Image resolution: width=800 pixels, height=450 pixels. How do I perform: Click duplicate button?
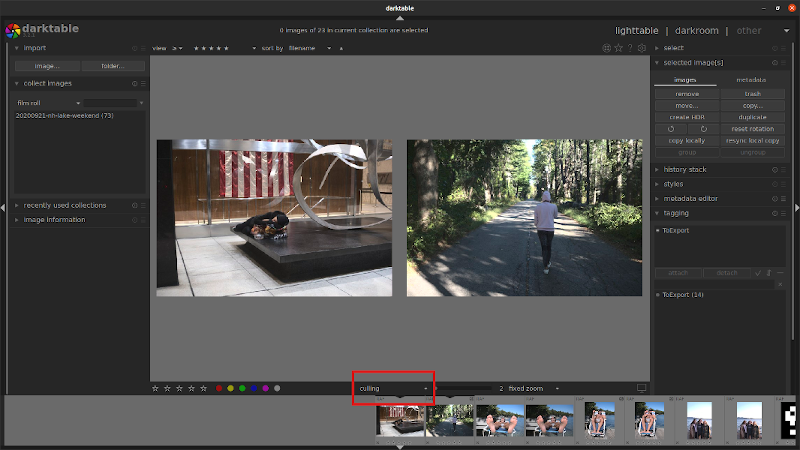pyautogui.click(x=753, y=117)
